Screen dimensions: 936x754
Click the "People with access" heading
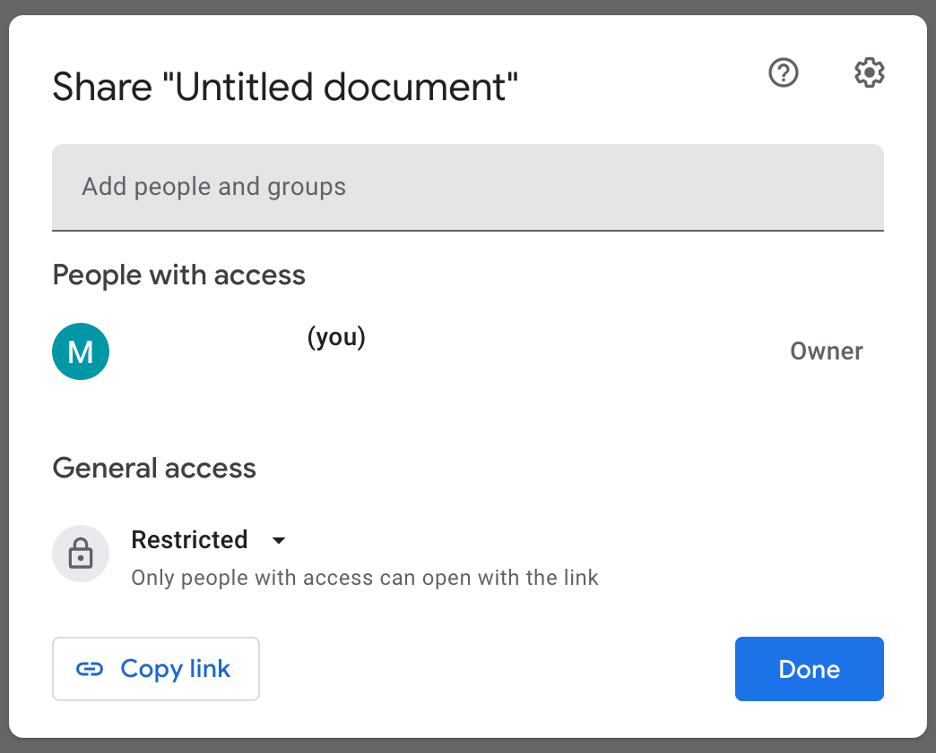click(x=179, y=275)
